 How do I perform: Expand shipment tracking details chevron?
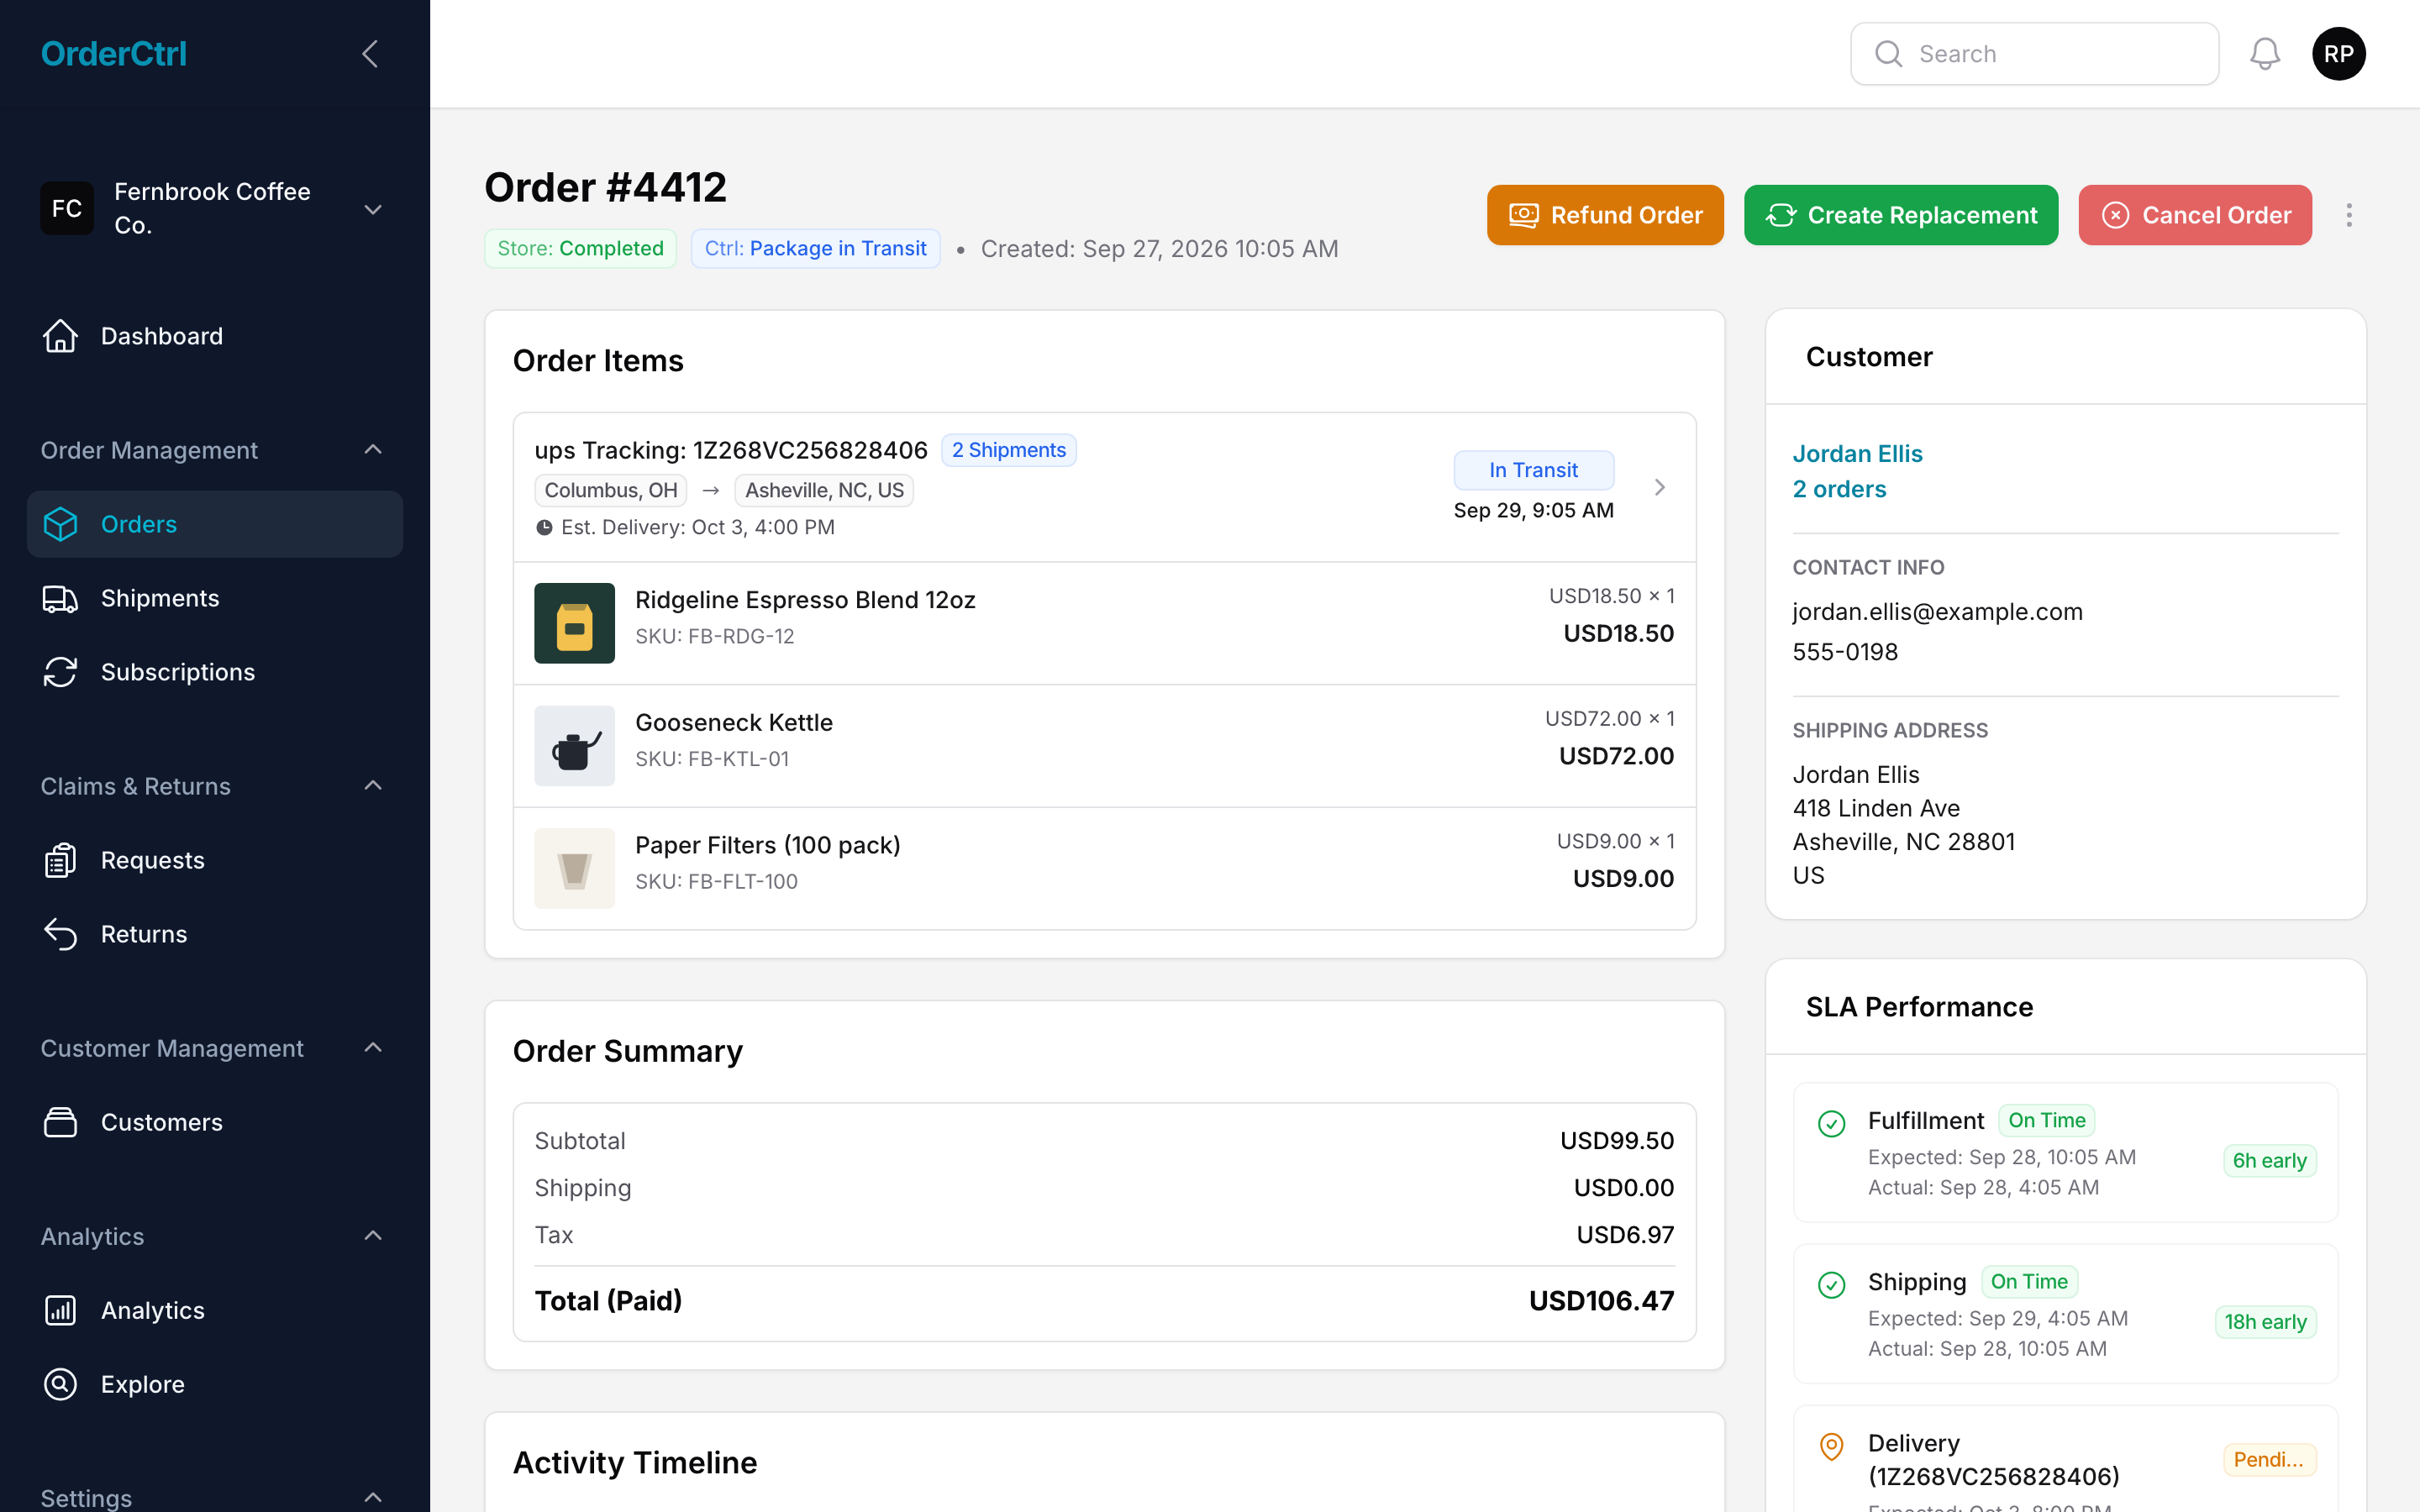click(x=1660, y=487)
